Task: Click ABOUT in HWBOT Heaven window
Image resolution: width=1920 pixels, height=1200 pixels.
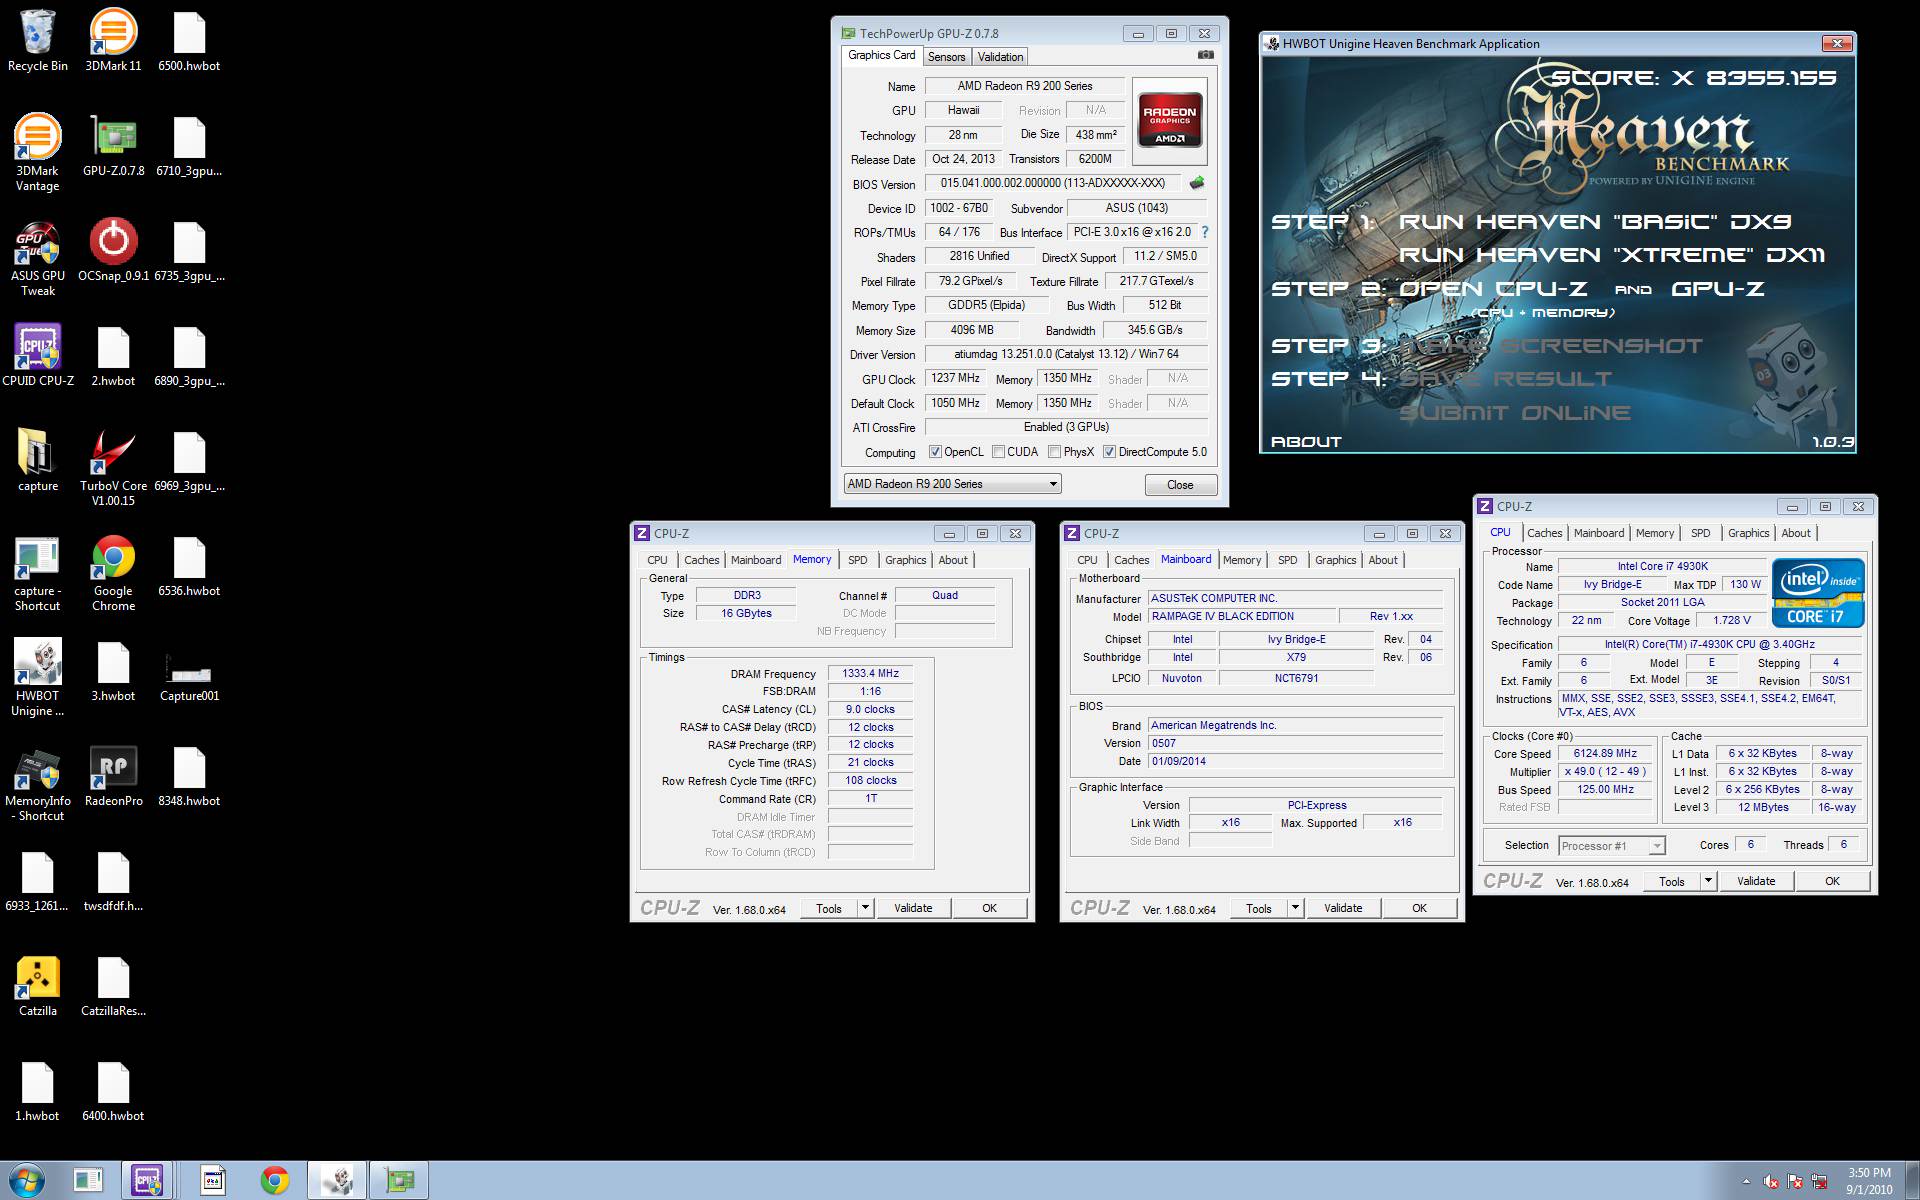Action: coord(1306,441)
